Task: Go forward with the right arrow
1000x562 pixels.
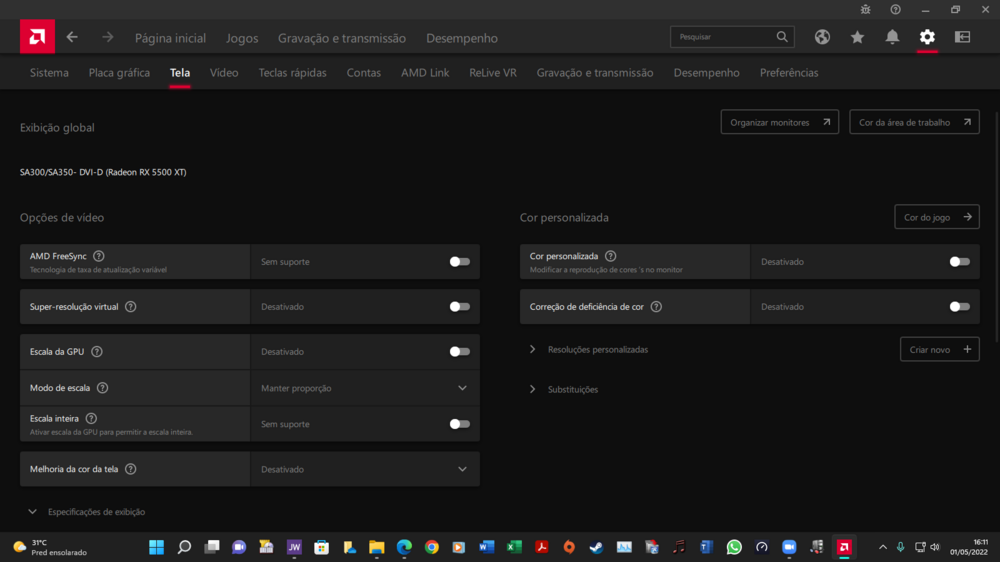Action: tap(108, 37)
